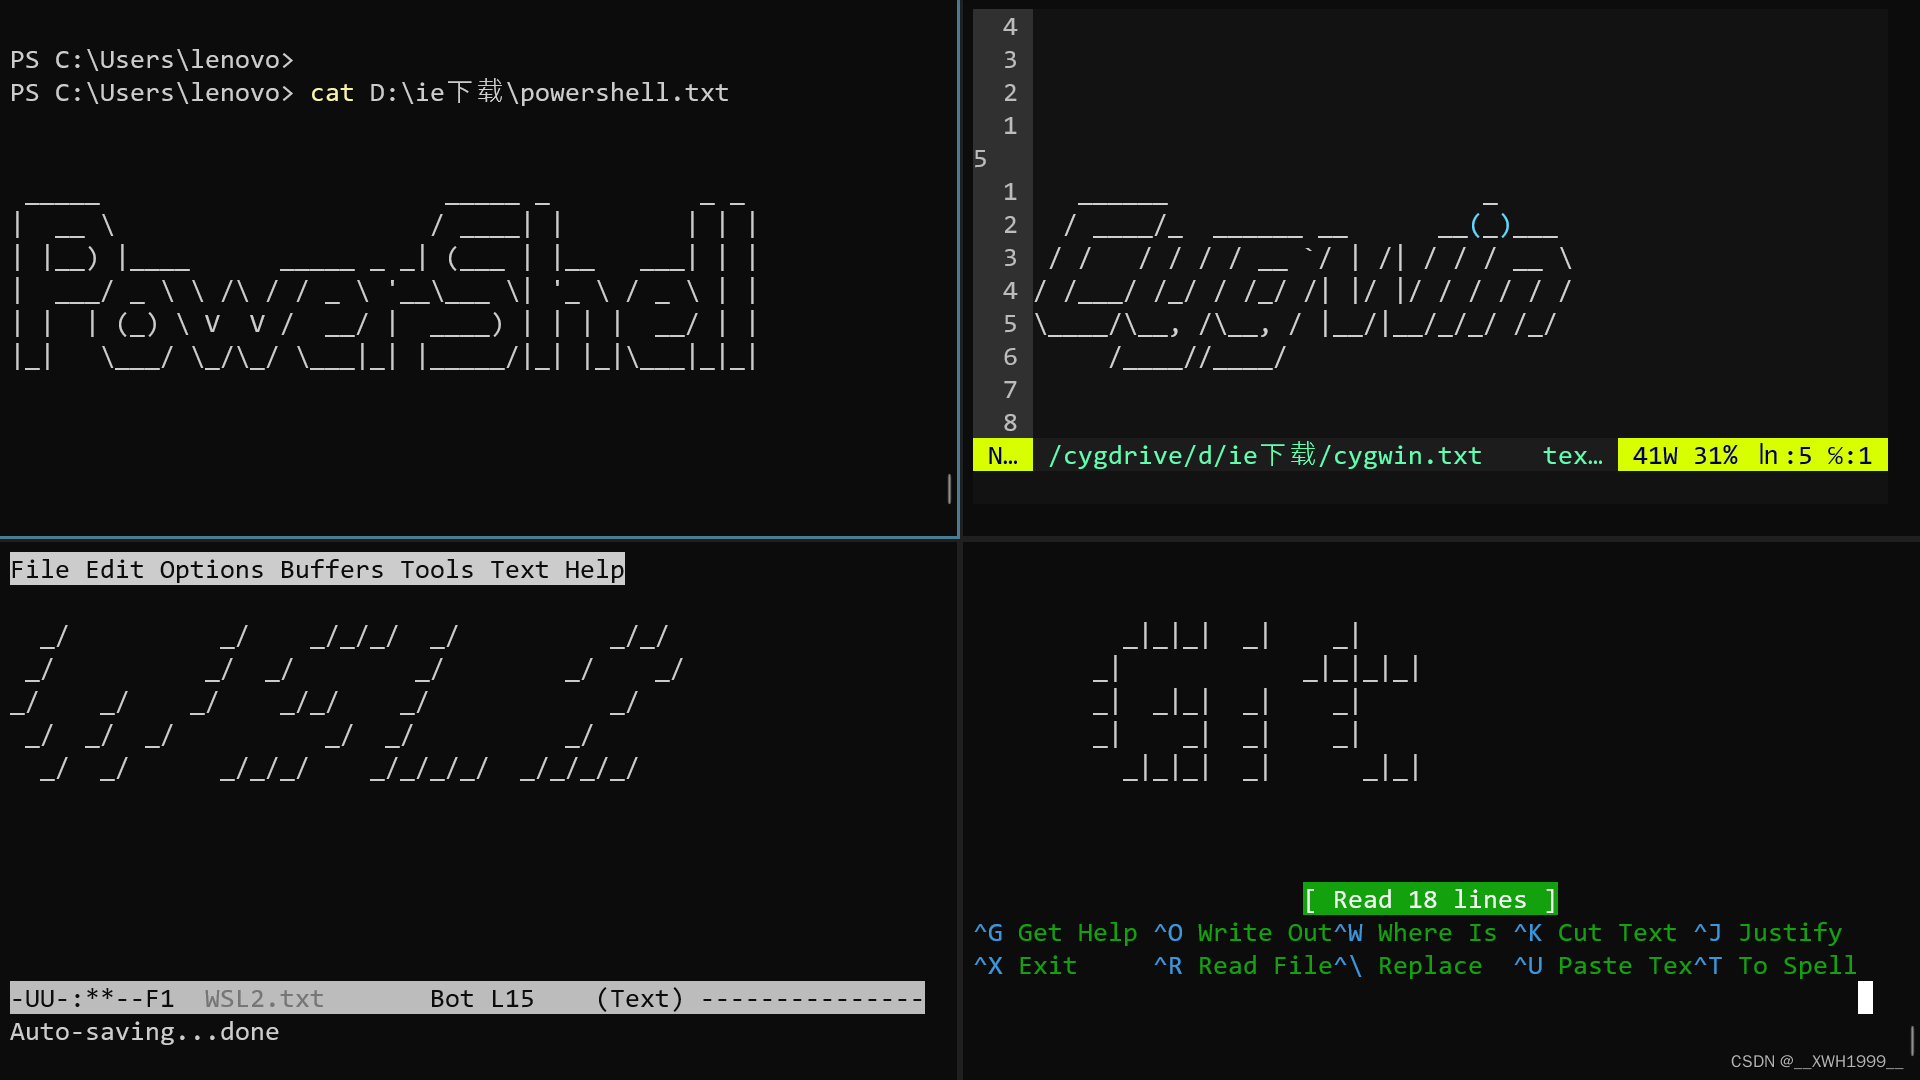The image size is (1920, 1080).
Task: Click ^X Exit shortcut in nano
Action: click(1025, 965)
